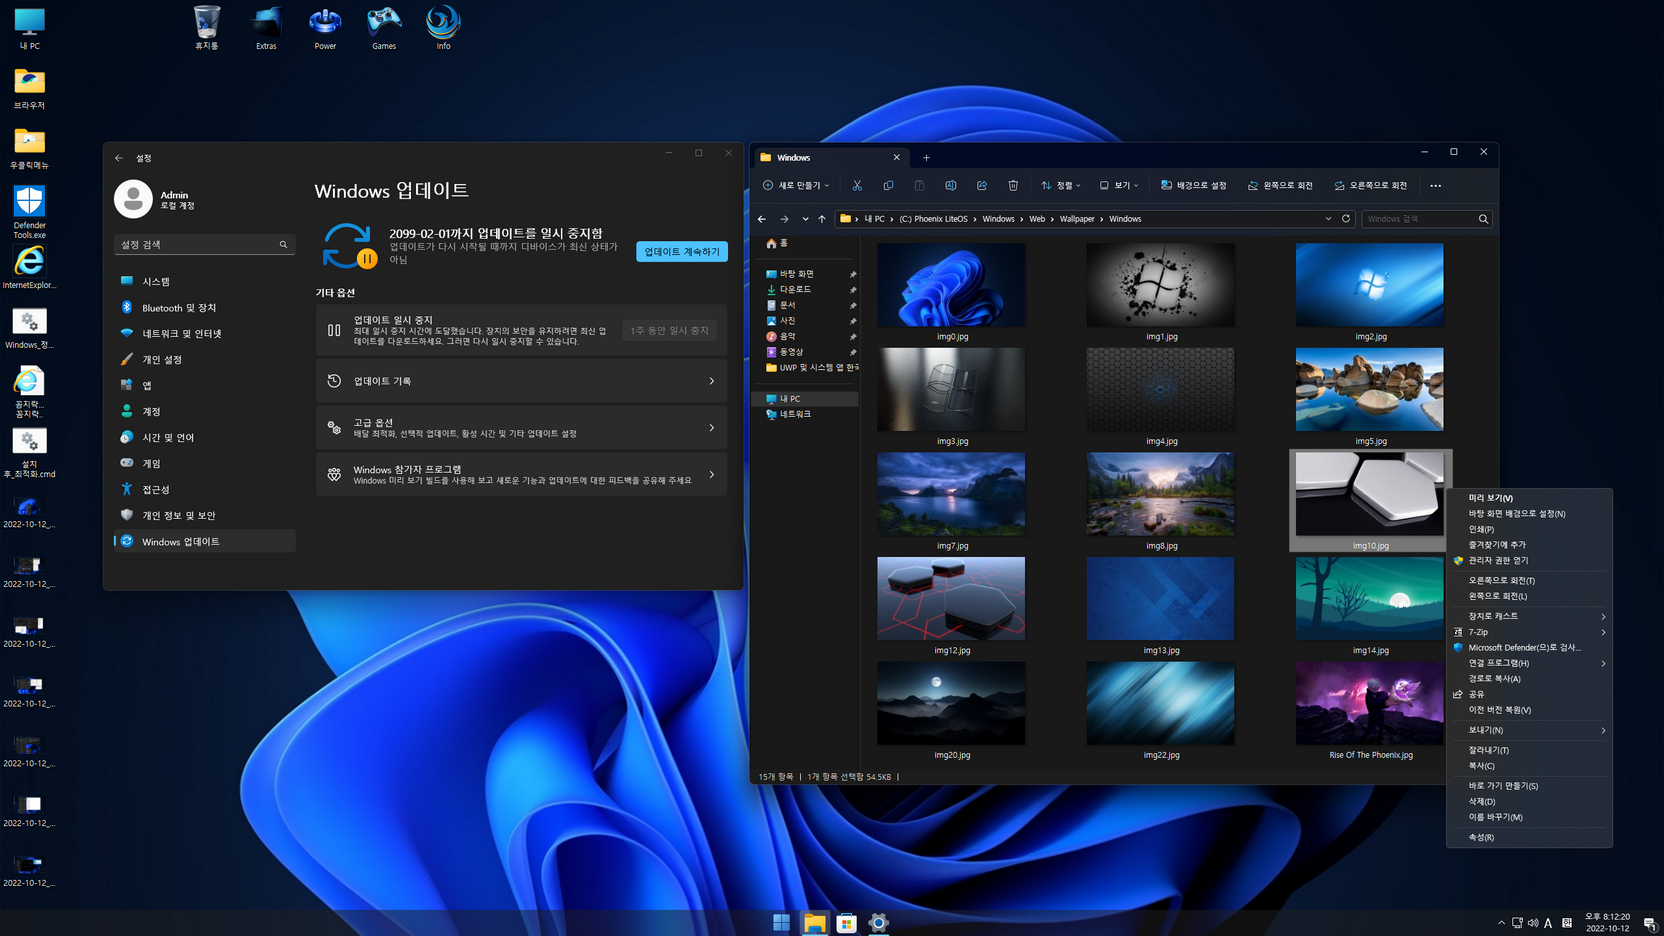This screenshot has height=936, width=1664.
Task: Click Settings gear icon on the taskbar
Action: tap(878, 923)
